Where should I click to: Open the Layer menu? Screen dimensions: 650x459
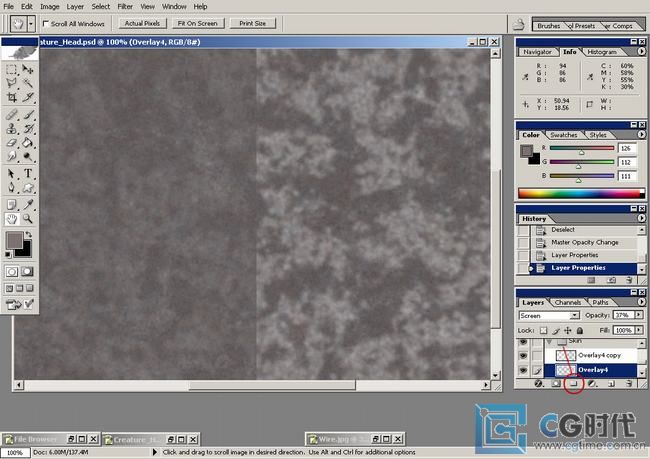point(75,7)
